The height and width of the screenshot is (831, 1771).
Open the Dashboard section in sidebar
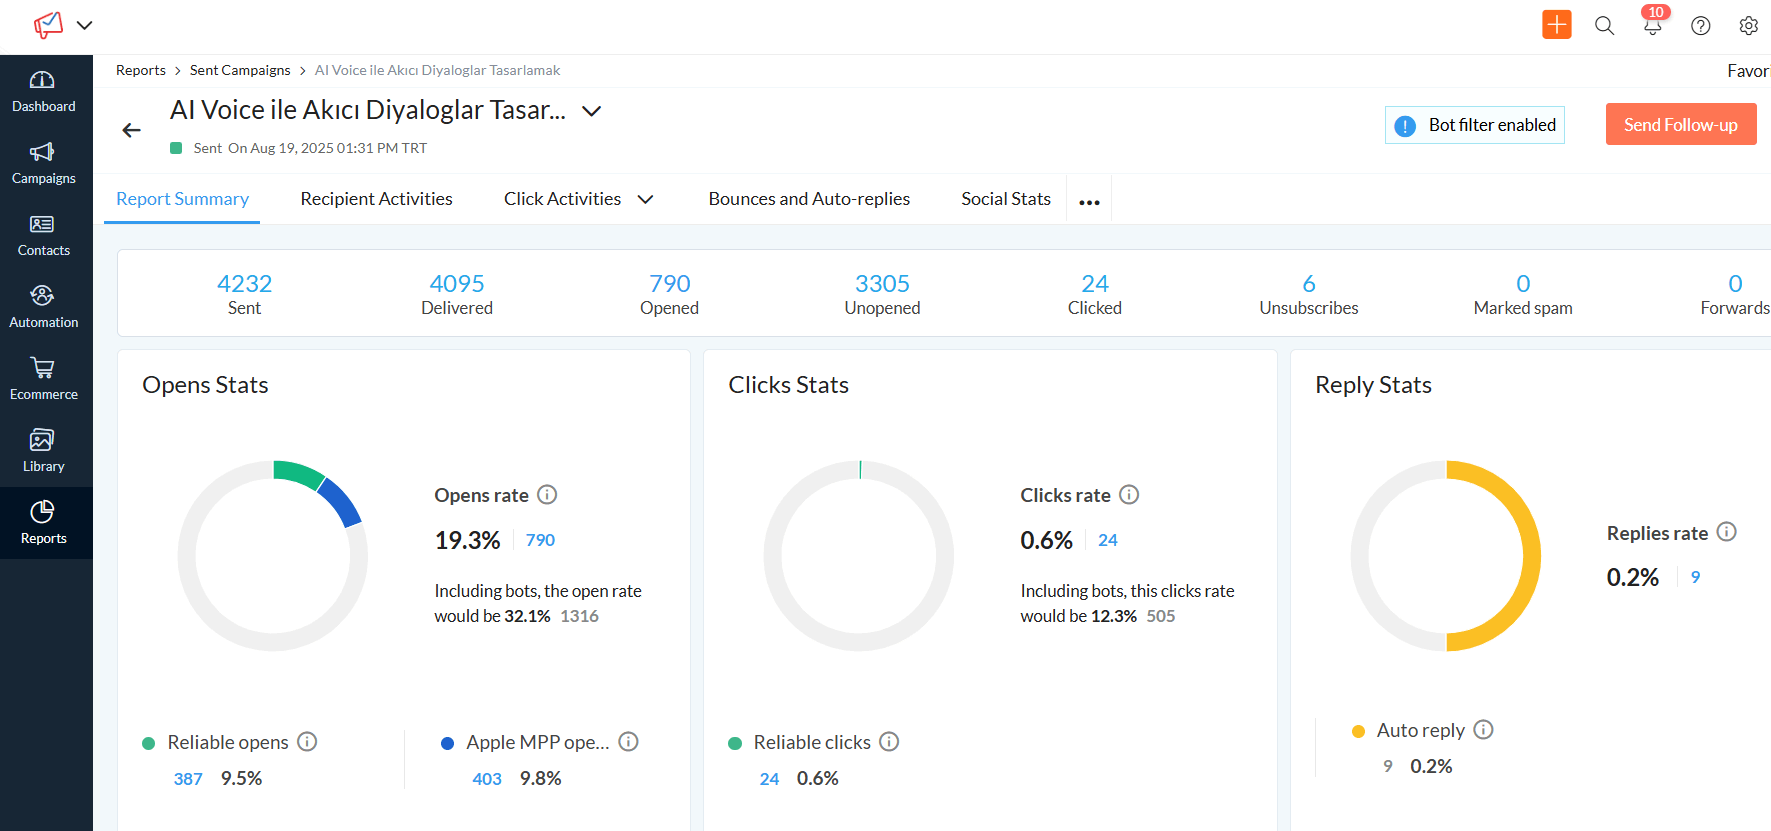[43, 92]
